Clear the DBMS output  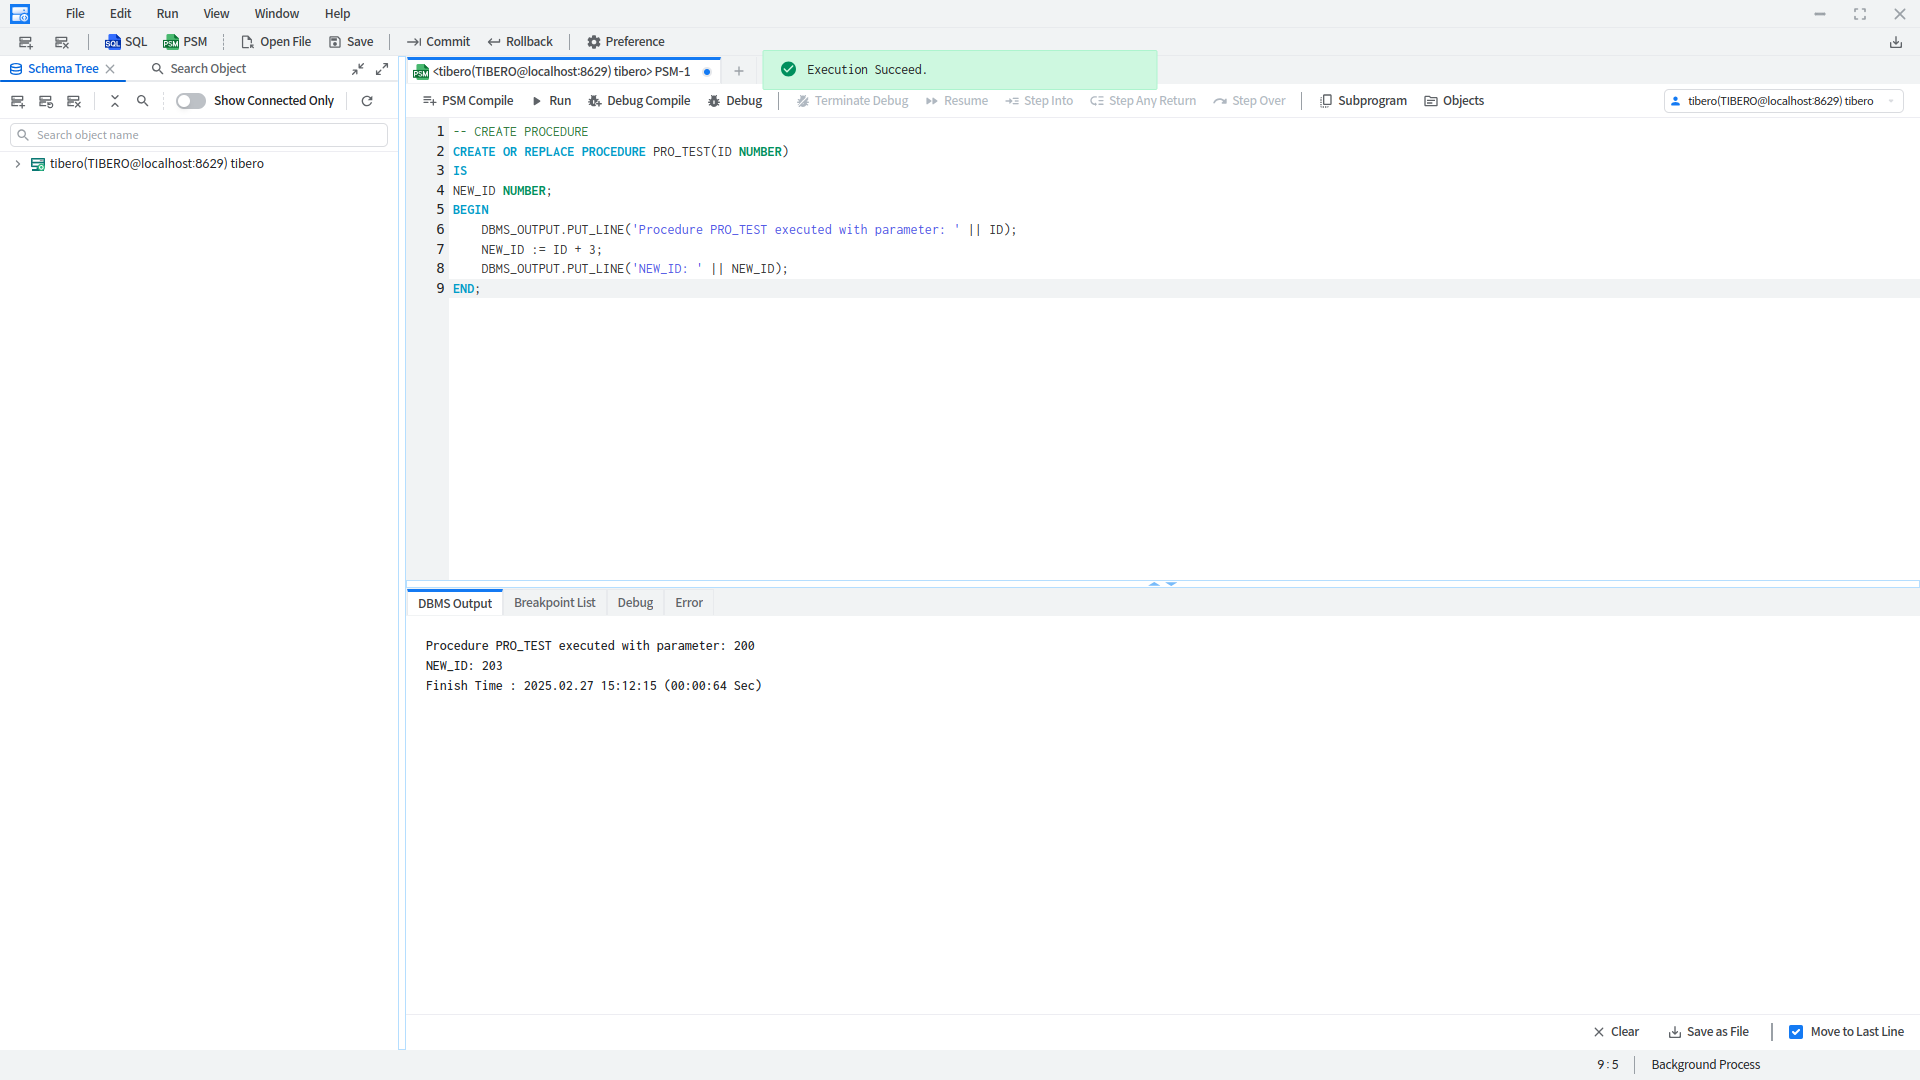tap(1615, 1032)
